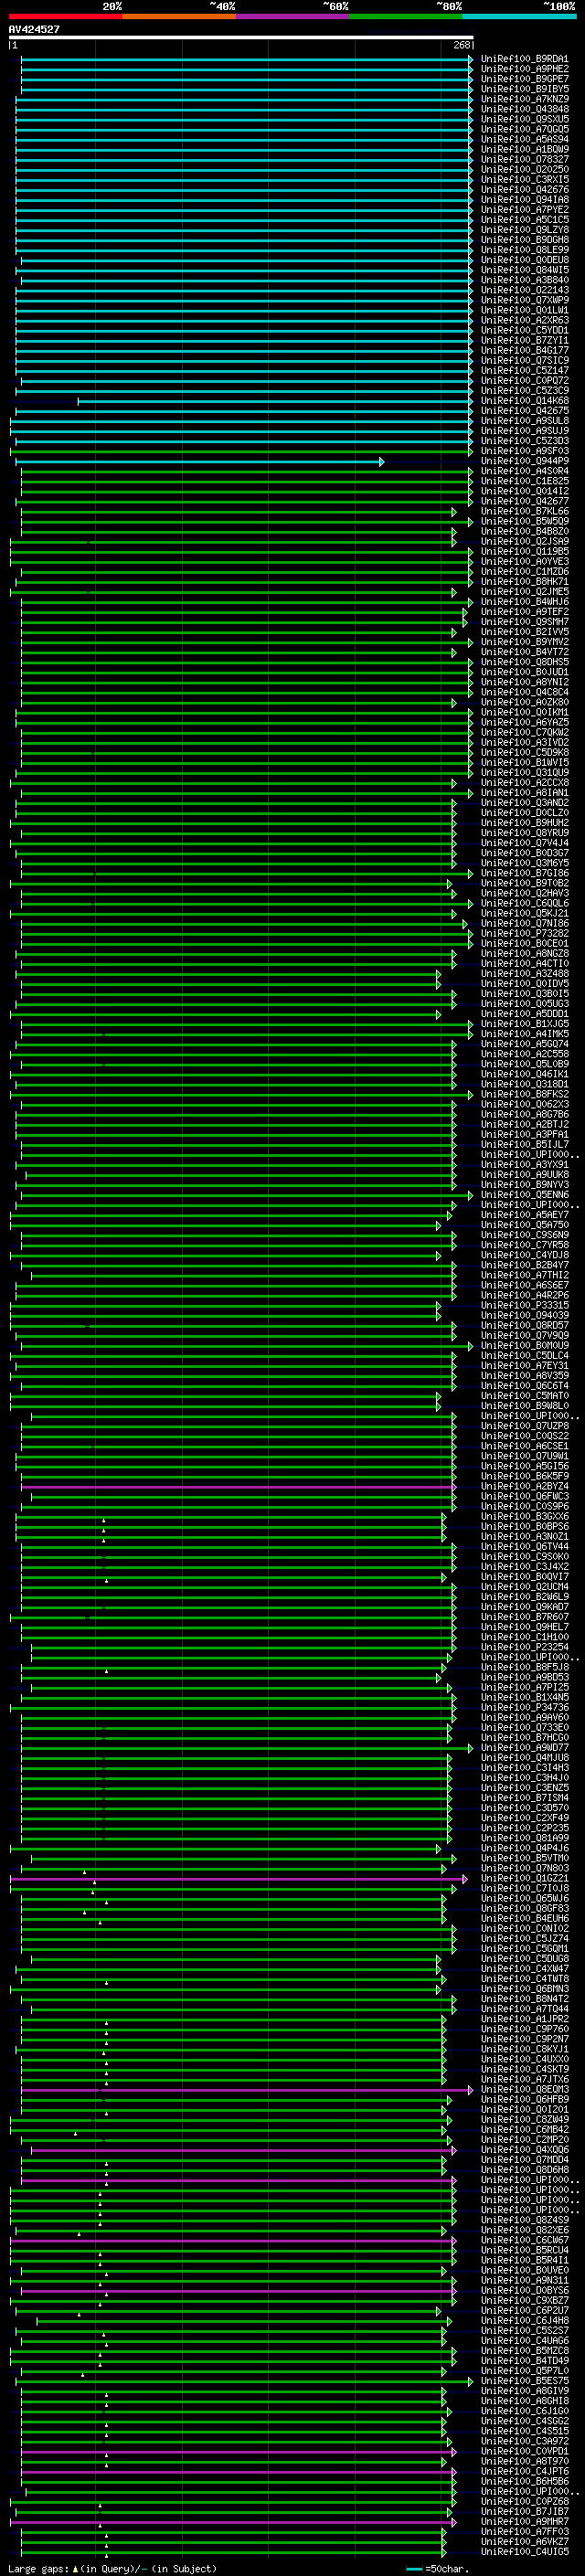The width and height of the screenshot is (585, 2576).
Task: Select hit label UniRef100_P73282
Action: (525, 933)
